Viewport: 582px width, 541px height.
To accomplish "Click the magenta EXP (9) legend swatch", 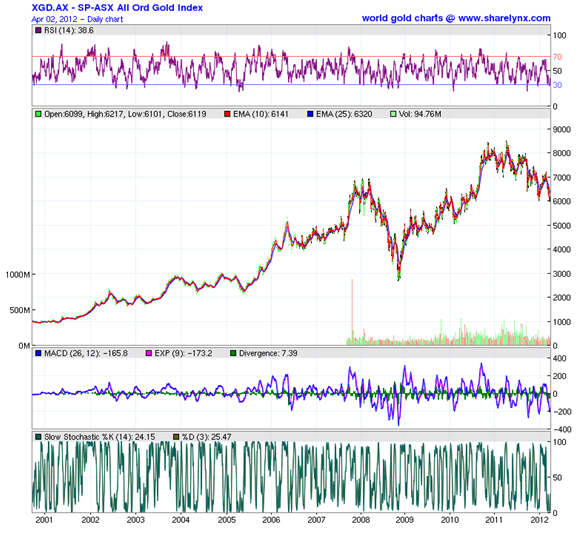I will click(x=149, y=353).
